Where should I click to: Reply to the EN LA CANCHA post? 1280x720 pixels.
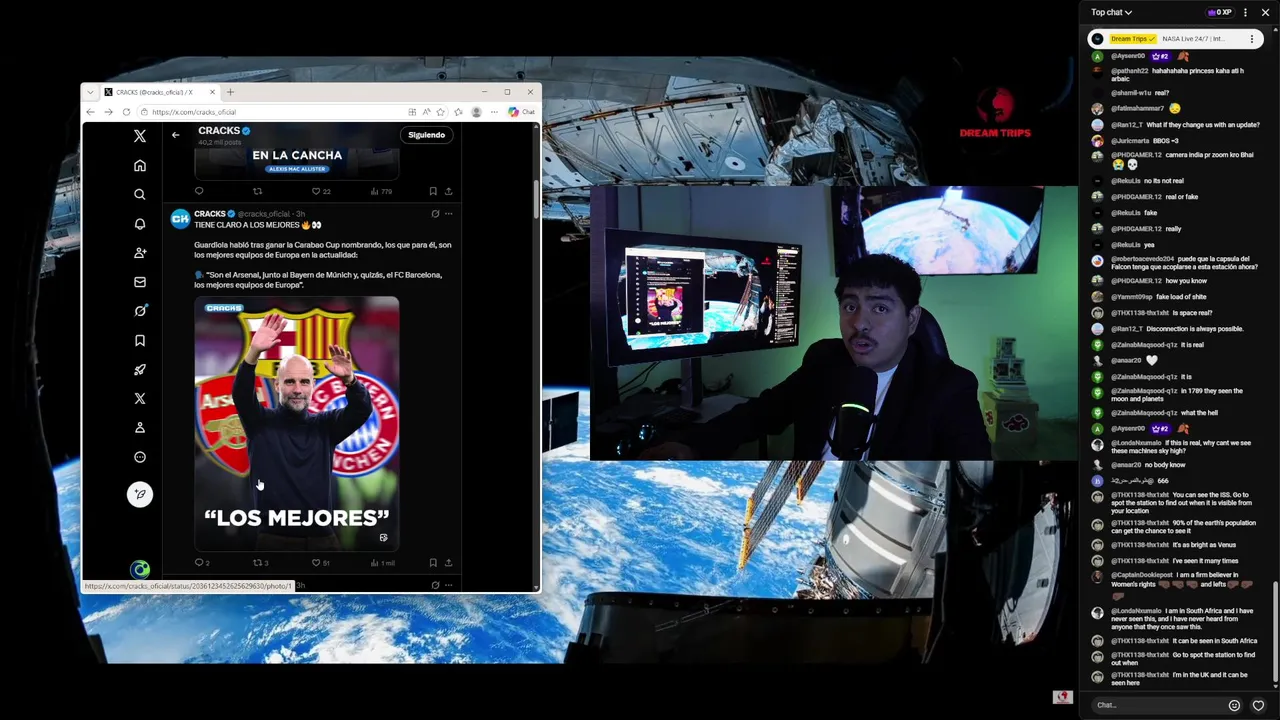tap(199, 191)
